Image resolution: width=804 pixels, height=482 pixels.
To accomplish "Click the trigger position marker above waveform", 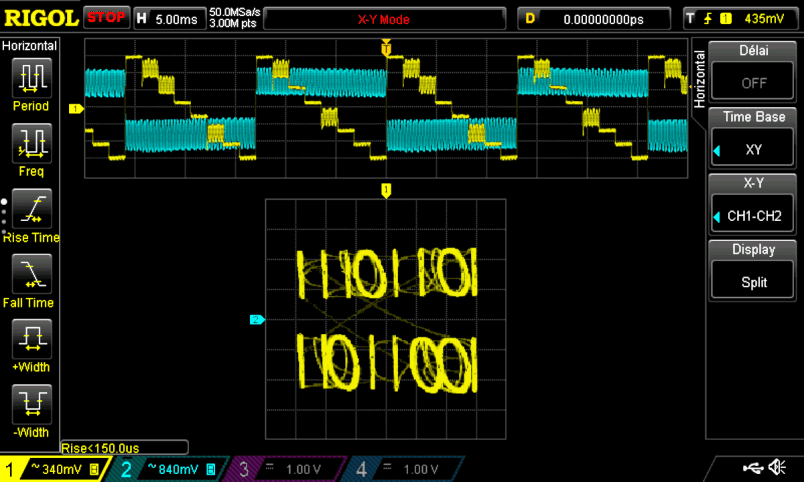I will (386, 47).
